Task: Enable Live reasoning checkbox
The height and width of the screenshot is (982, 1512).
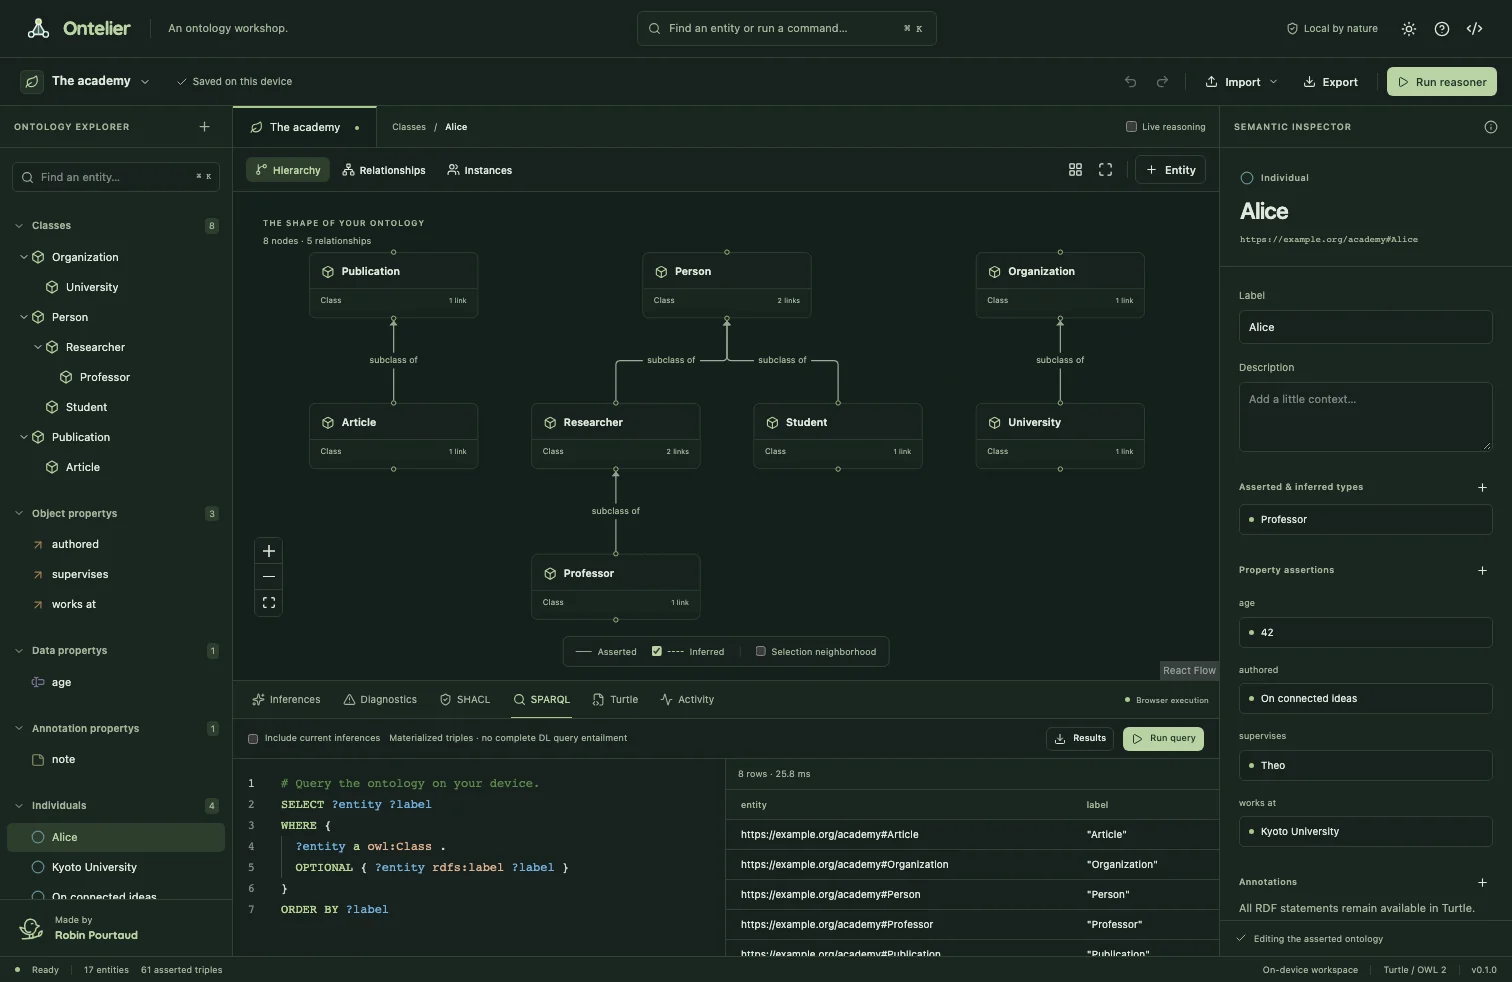Action: coord(1131,127)
